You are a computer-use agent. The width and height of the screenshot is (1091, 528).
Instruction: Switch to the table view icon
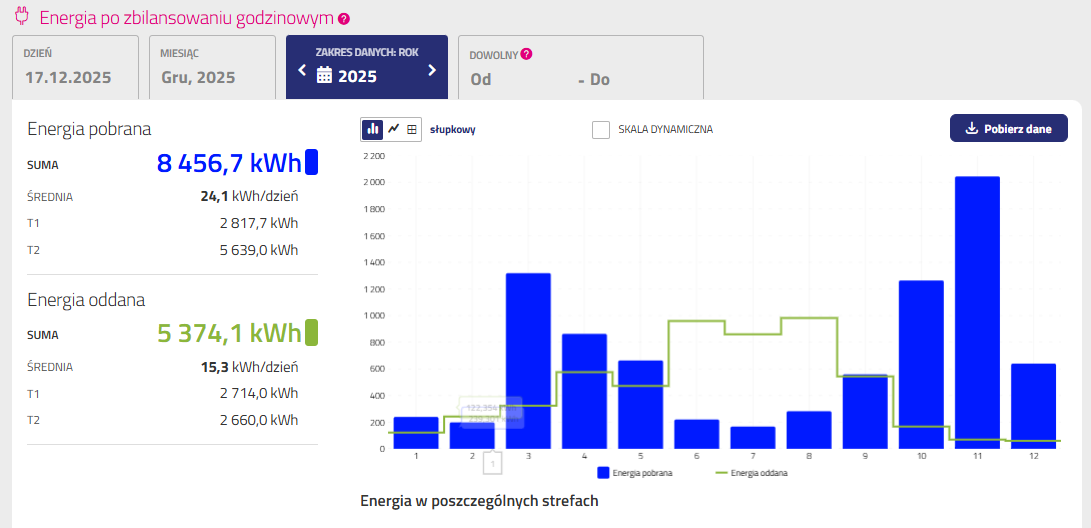412,129
